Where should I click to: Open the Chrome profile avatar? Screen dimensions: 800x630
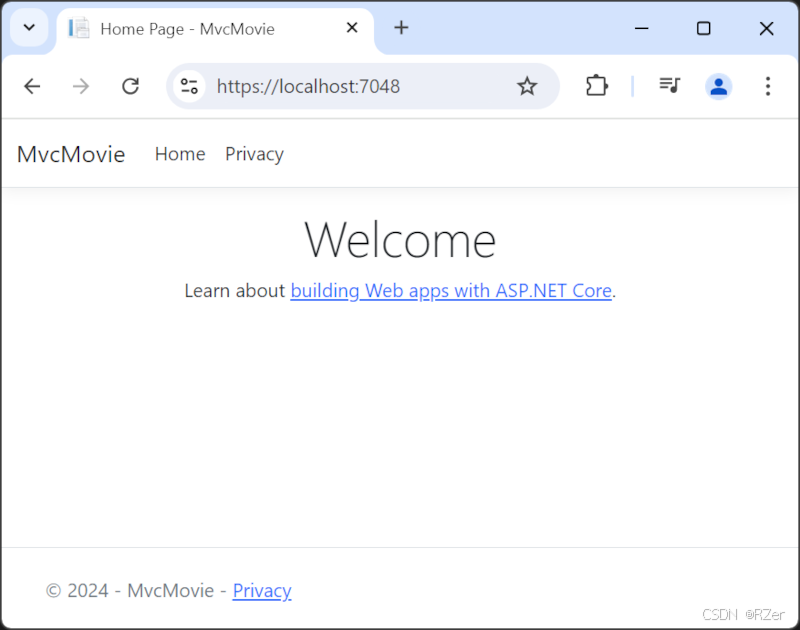click(x=718, y=86)
